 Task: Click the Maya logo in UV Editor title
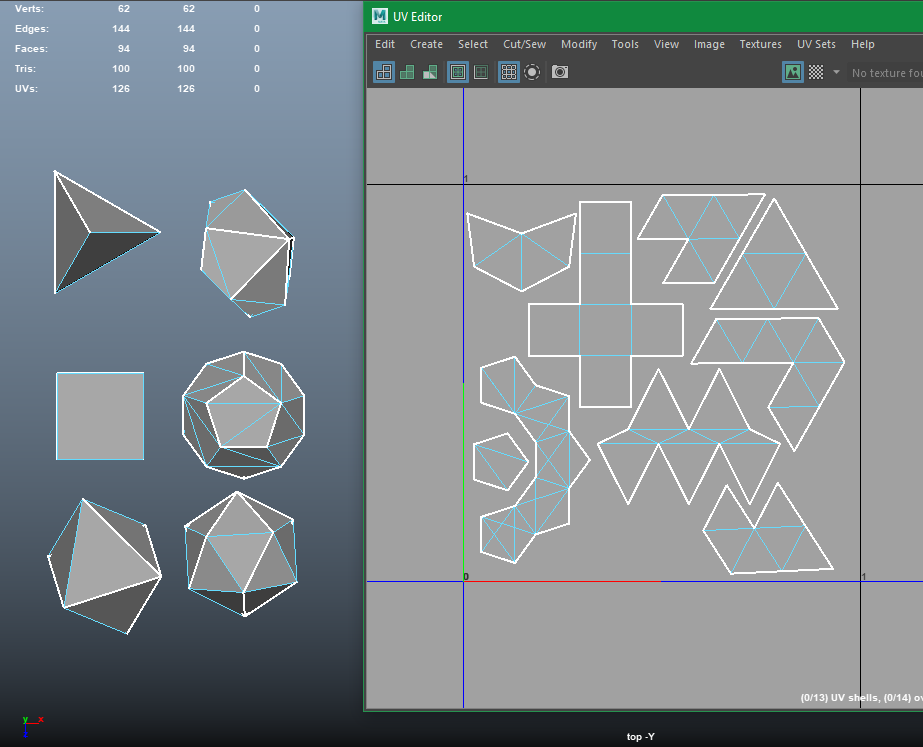point(380,16)
